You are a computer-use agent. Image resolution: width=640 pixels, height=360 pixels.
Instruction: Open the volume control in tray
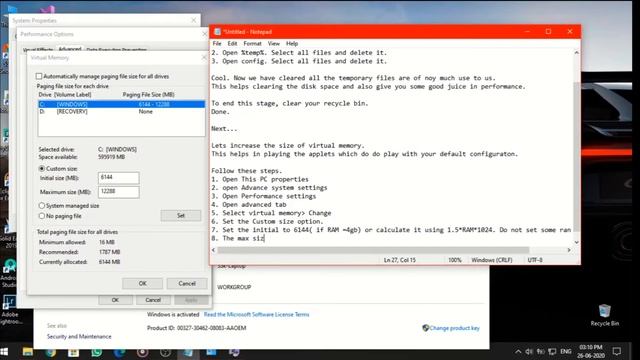point(529,351)
